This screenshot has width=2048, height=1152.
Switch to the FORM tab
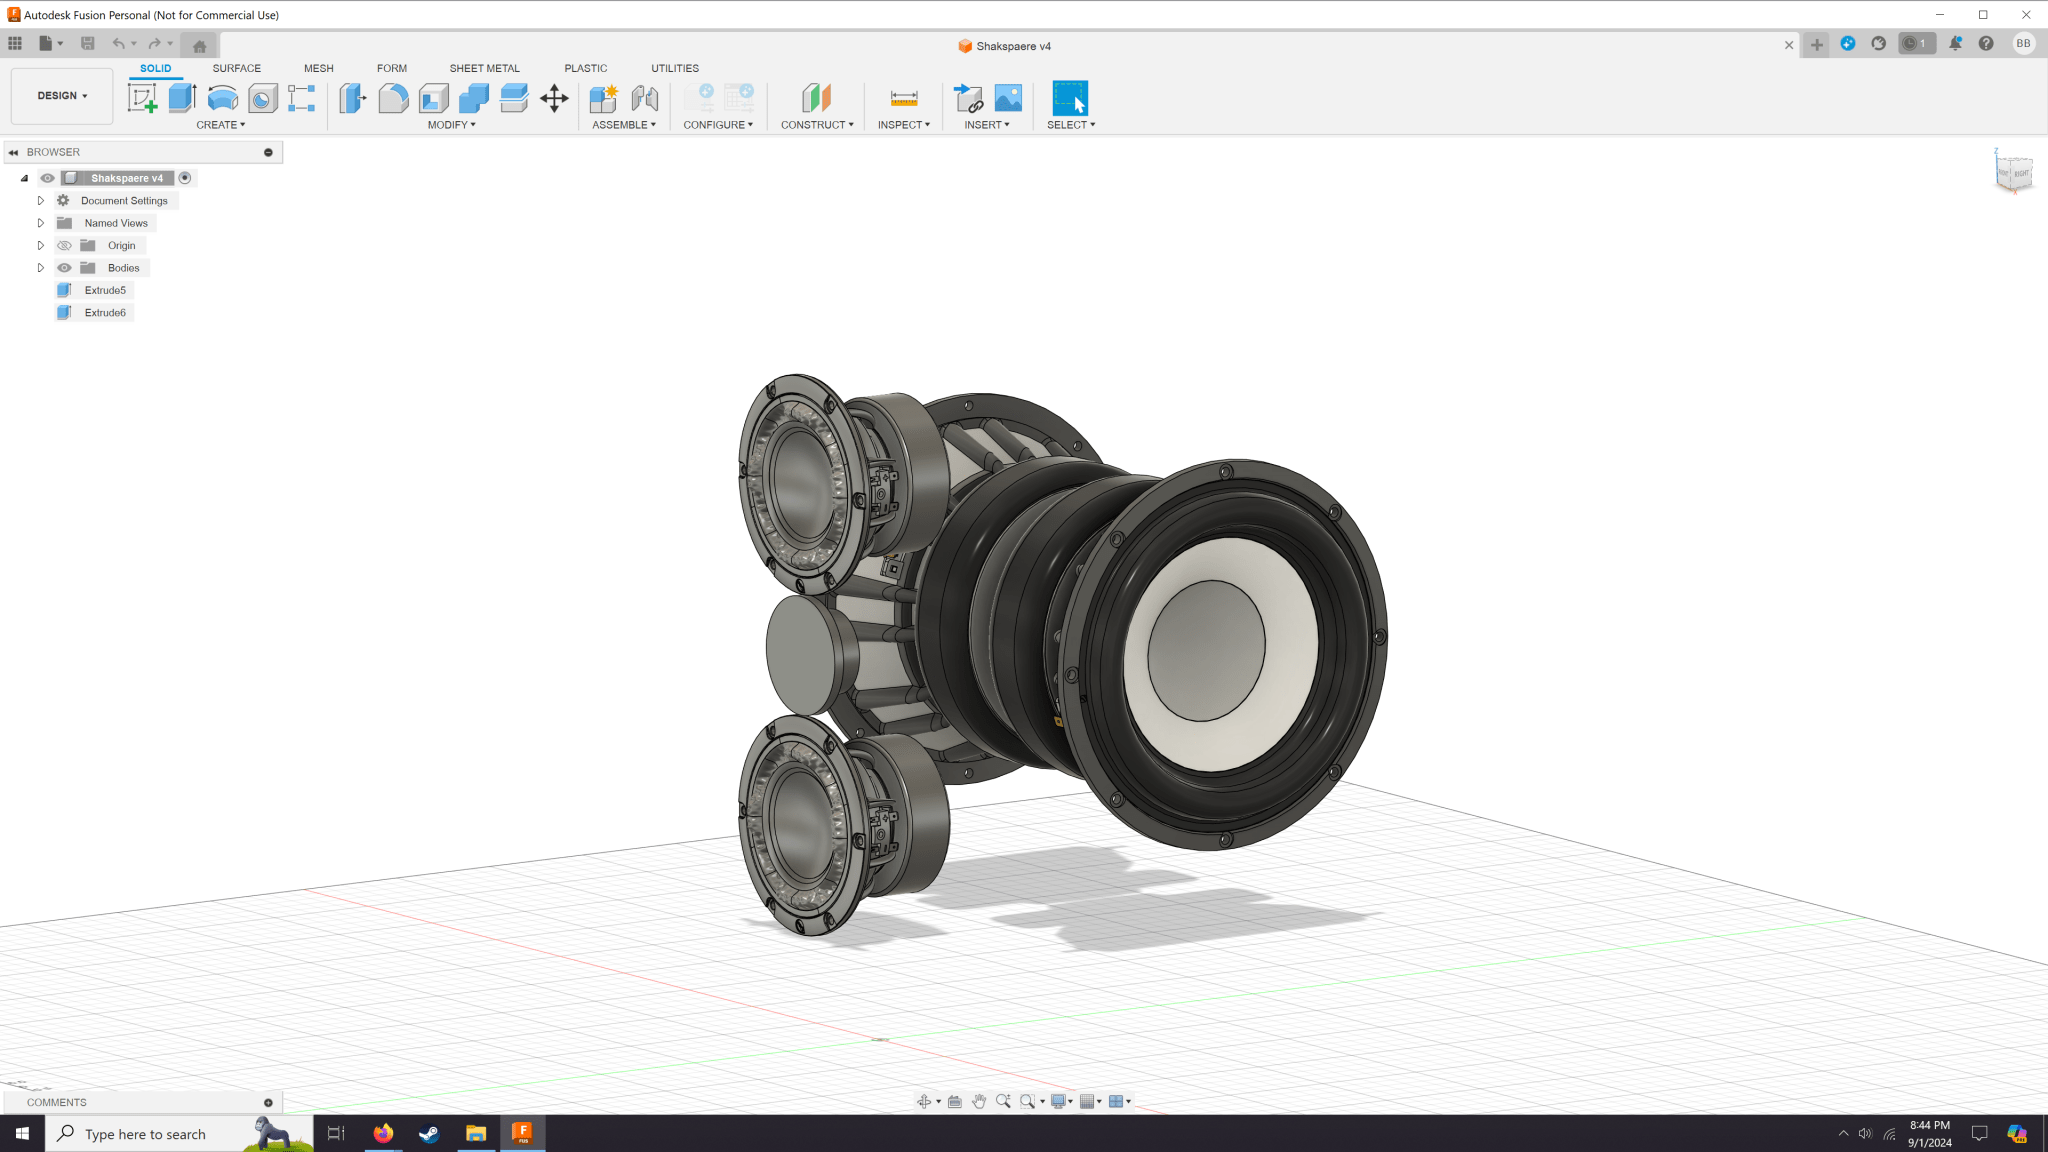(x=392, y=68)
